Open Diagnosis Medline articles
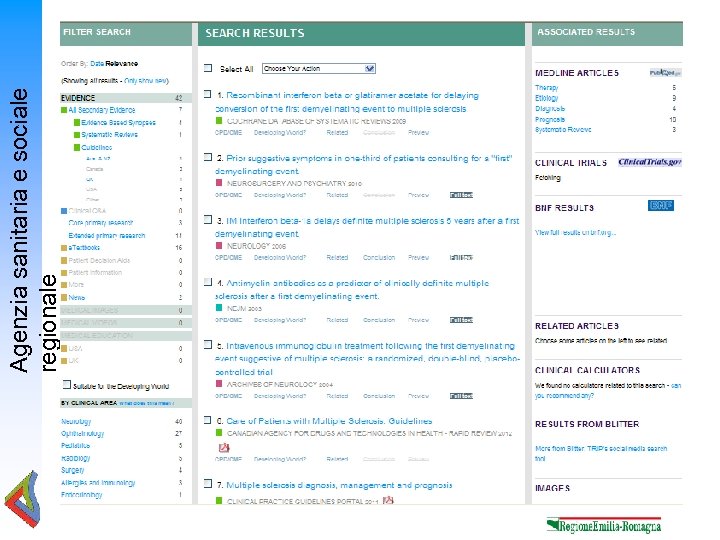The width and height of the screenshot is (720, 540). 550,109
